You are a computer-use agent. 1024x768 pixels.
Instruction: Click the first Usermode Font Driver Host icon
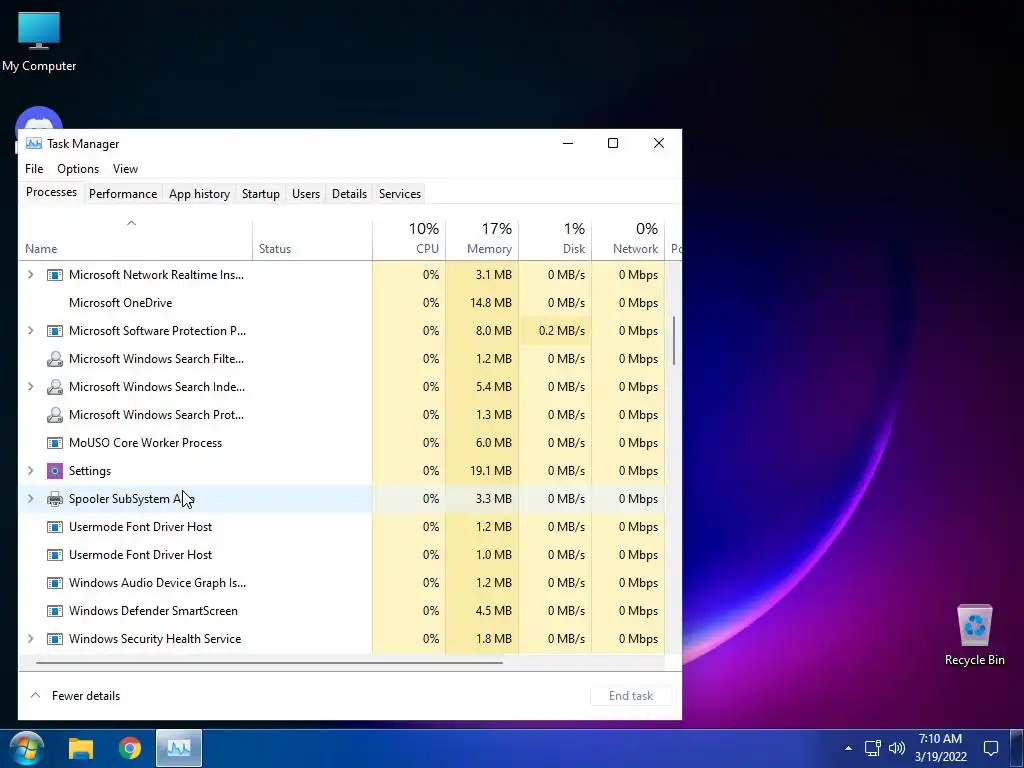tap(55, 527)
